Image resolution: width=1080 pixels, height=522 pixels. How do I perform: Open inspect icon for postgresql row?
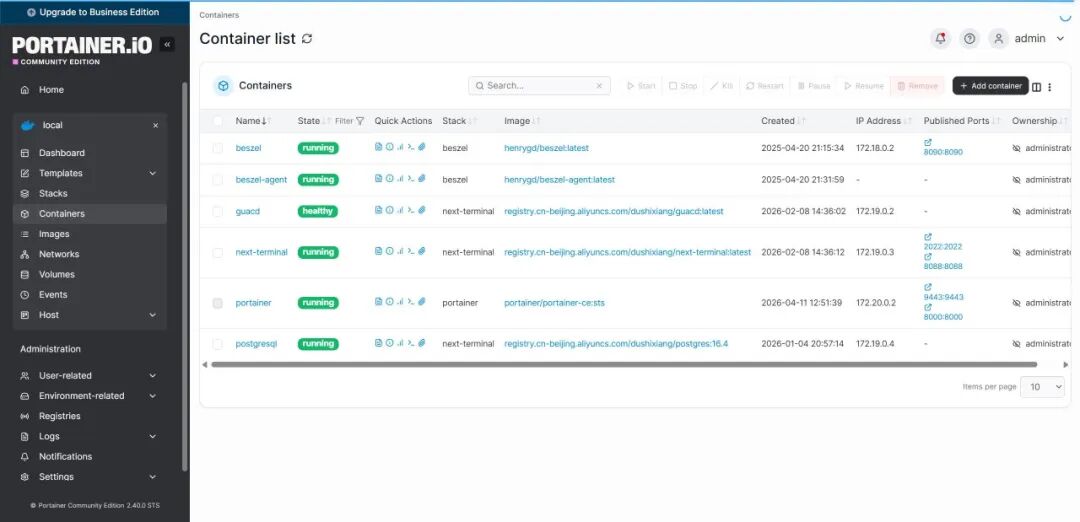pos(389,343)
